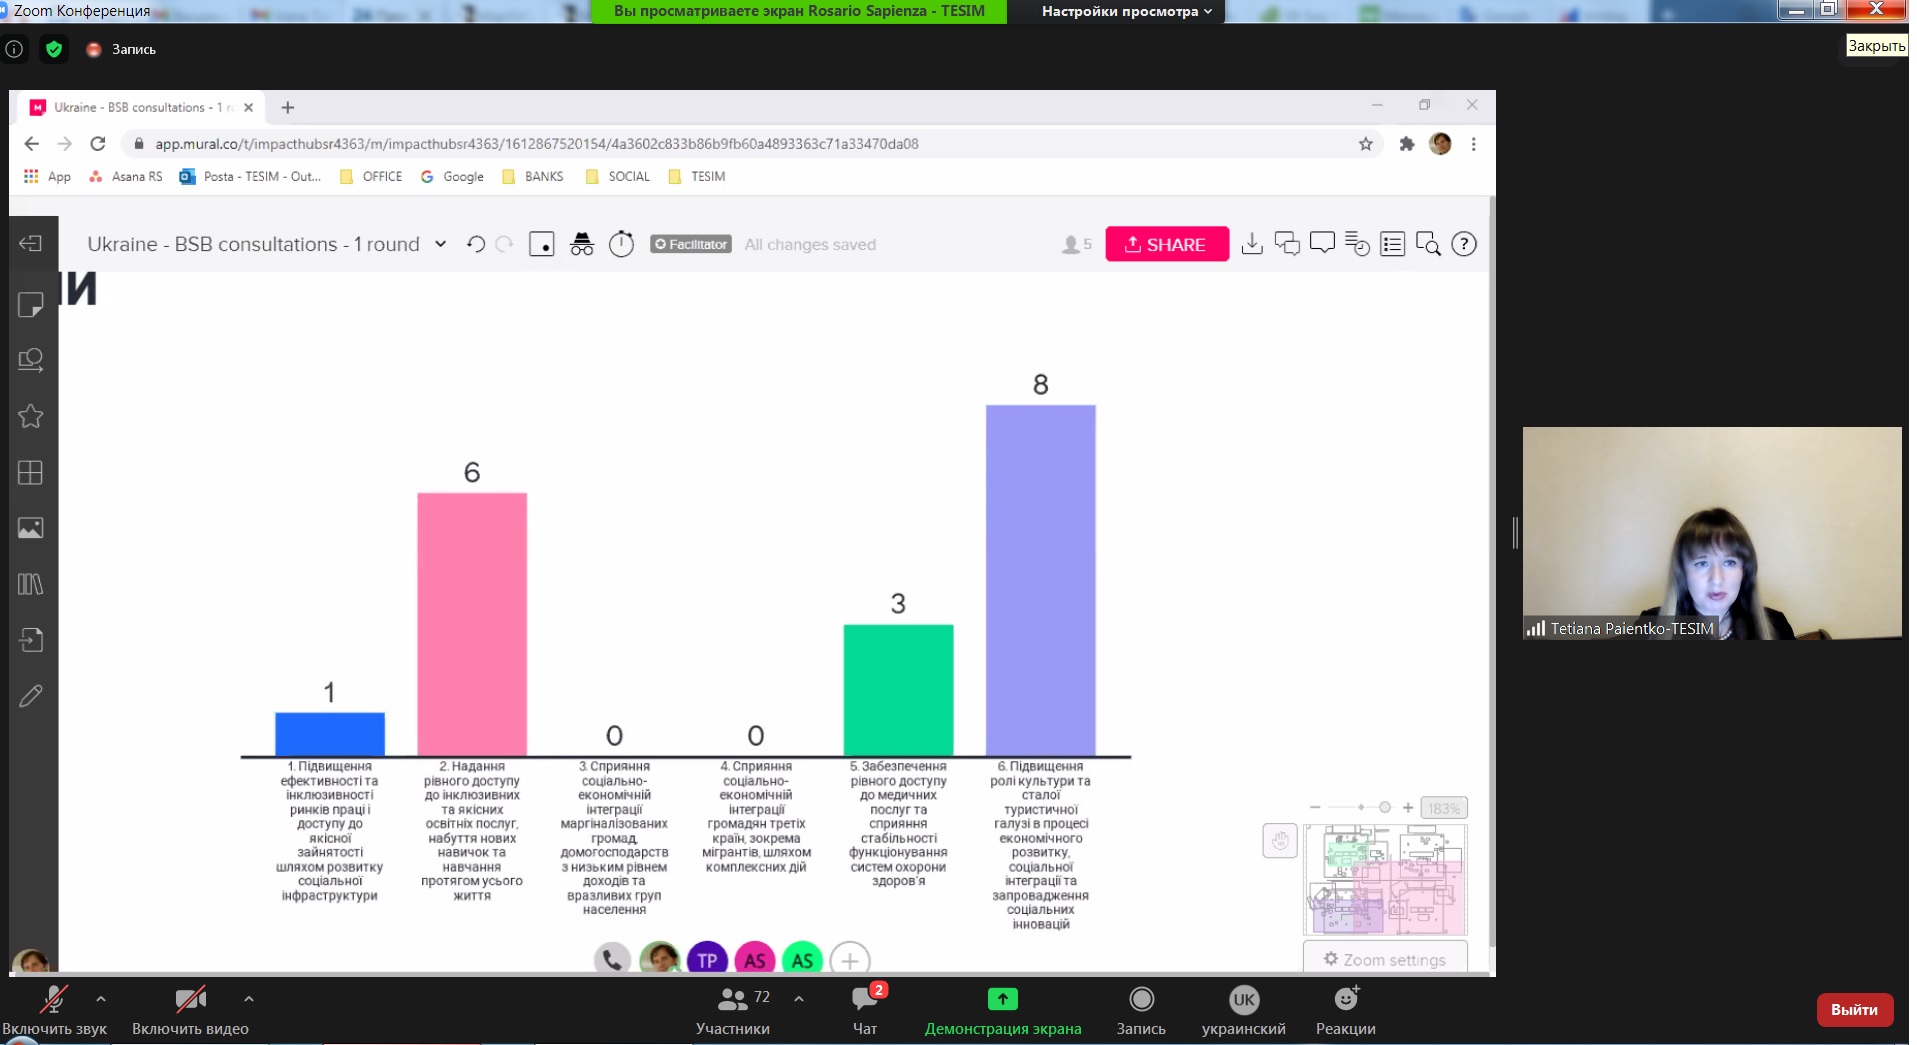
Task: Open the Участники participants panel
Action: pos(733,1011)
